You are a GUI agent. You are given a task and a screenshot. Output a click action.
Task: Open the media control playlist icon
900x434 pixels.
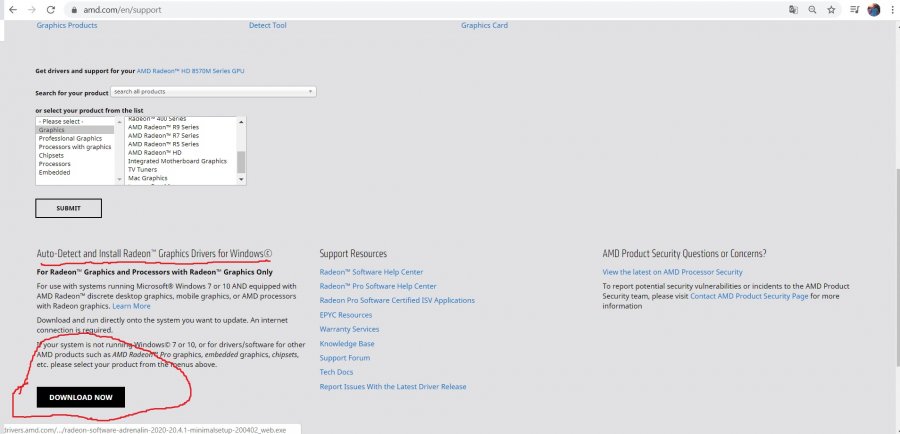pos(855,10)
